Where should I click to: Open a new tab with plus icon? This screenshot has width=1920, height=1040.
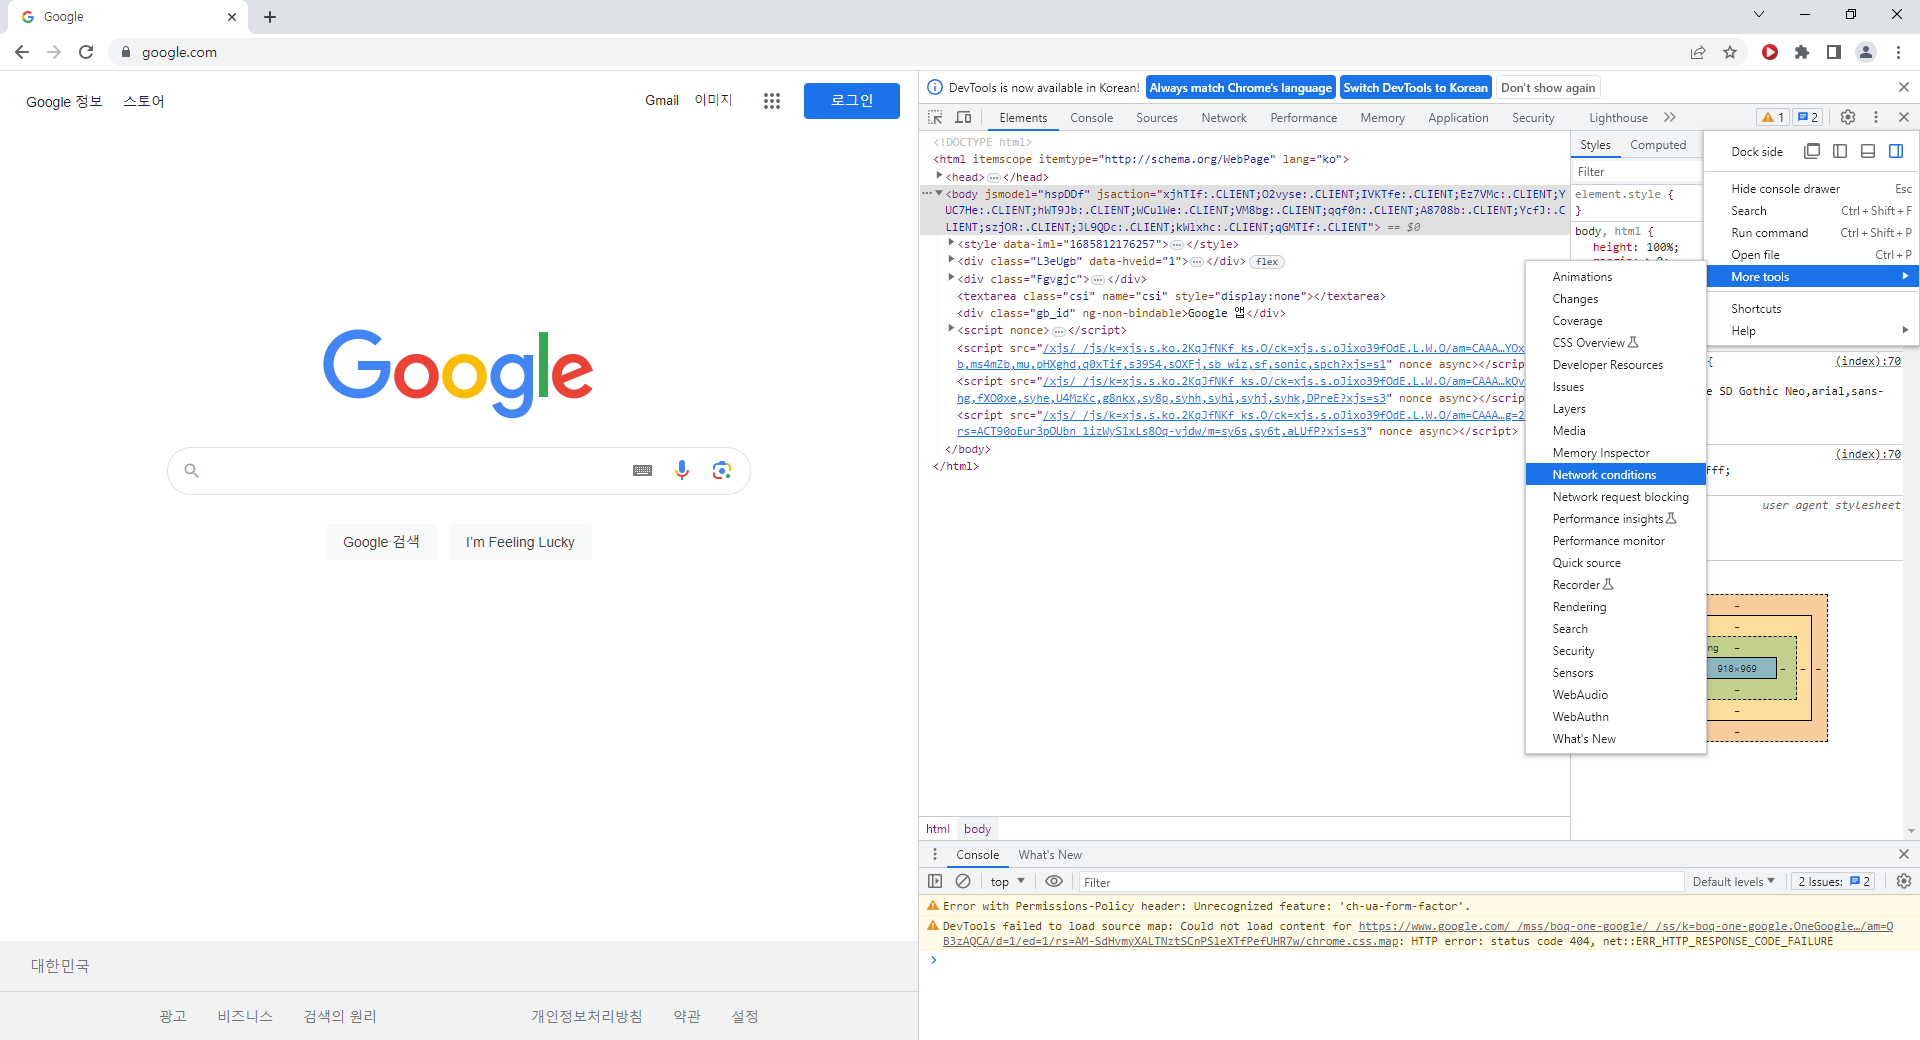point(270,17)
